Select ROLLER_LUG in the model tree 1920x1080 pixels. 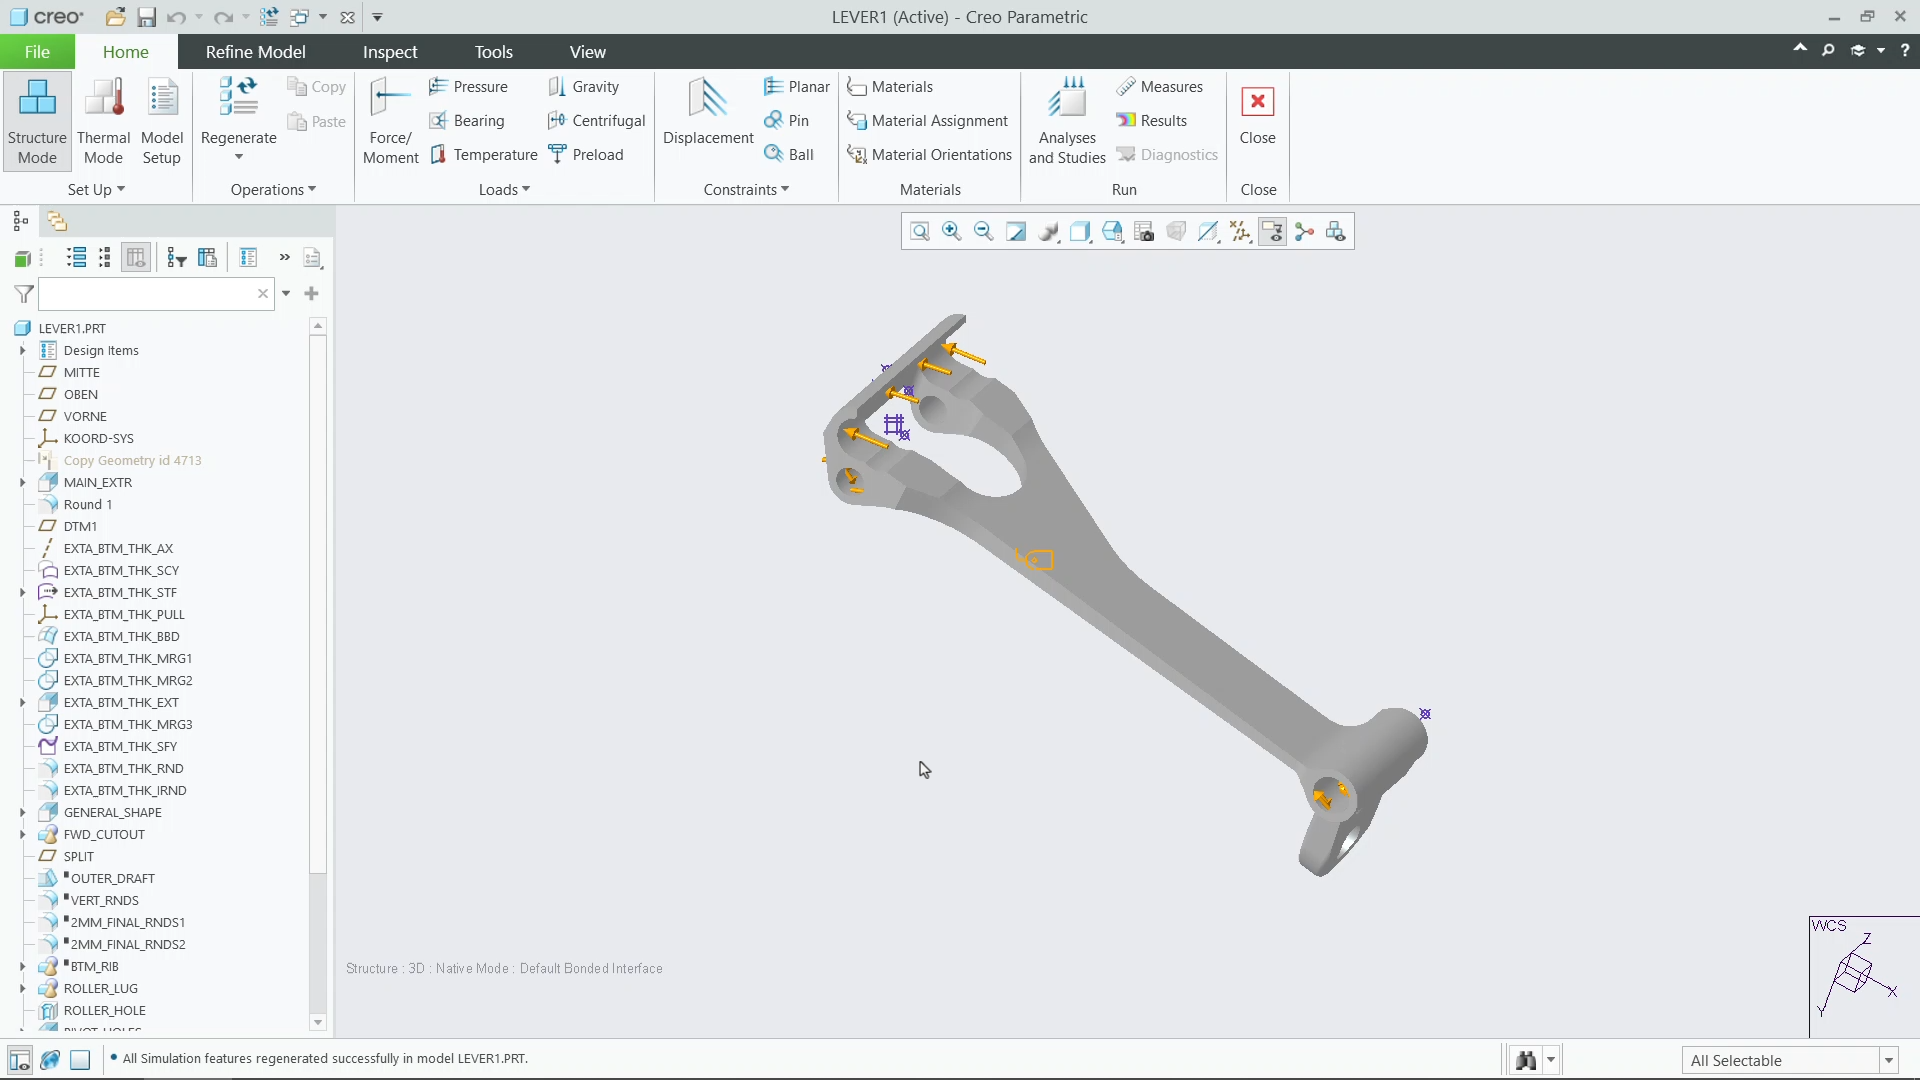(x=100, y=989)
